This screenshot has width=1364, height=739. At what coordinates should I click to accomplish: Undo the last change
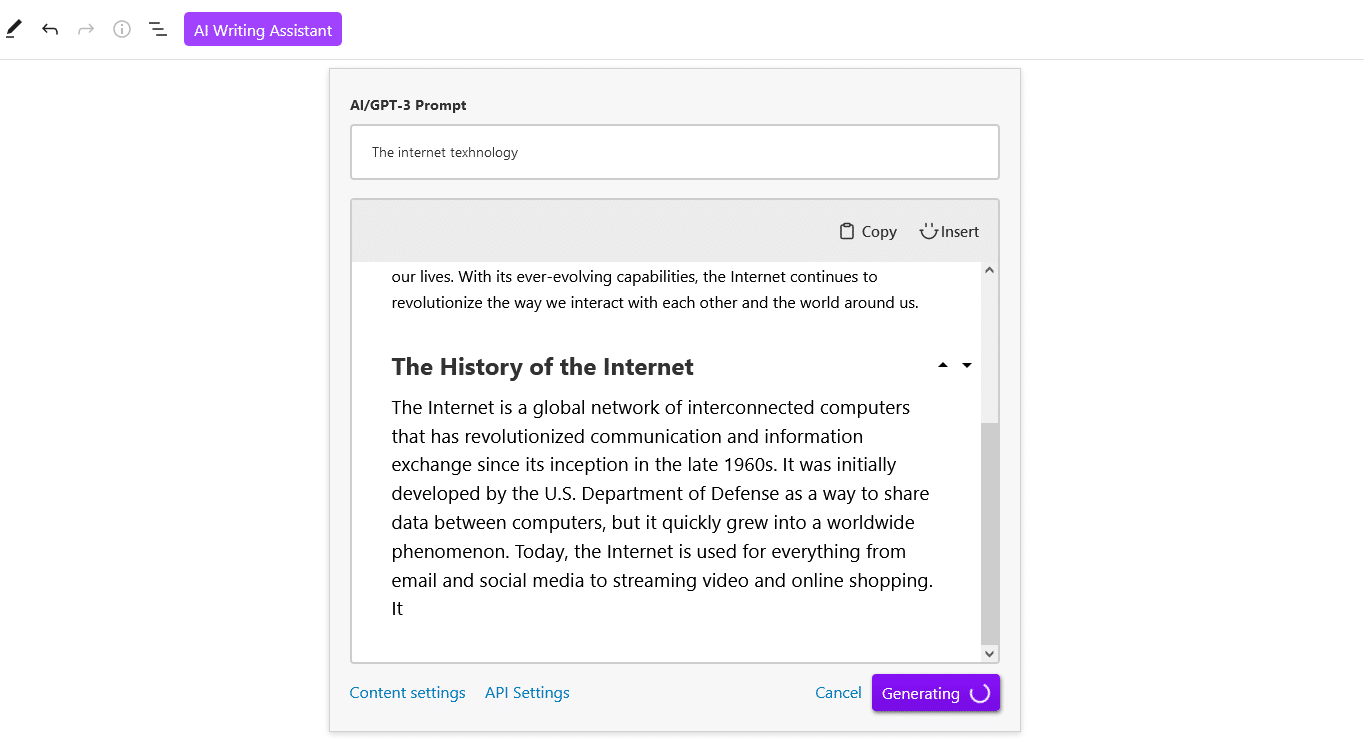[50, 30]
